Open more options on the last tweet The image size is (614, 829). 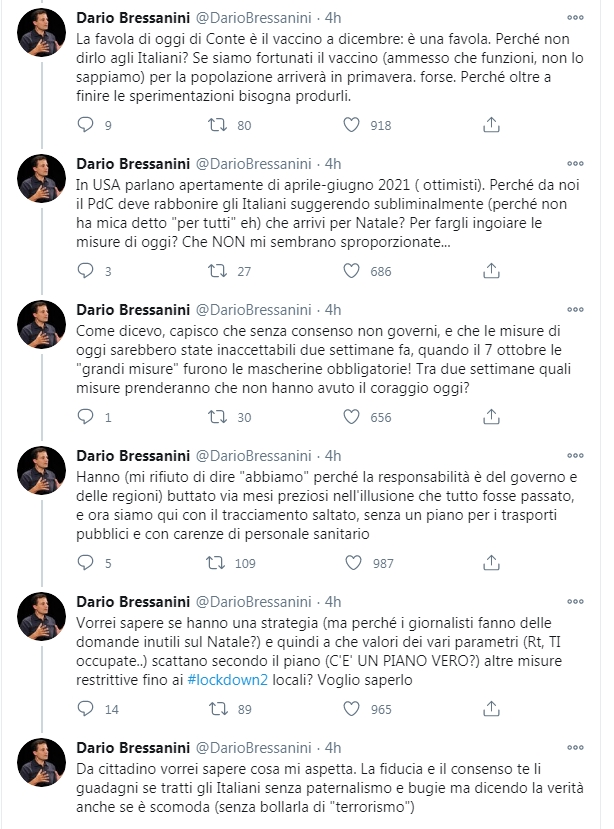575,747
